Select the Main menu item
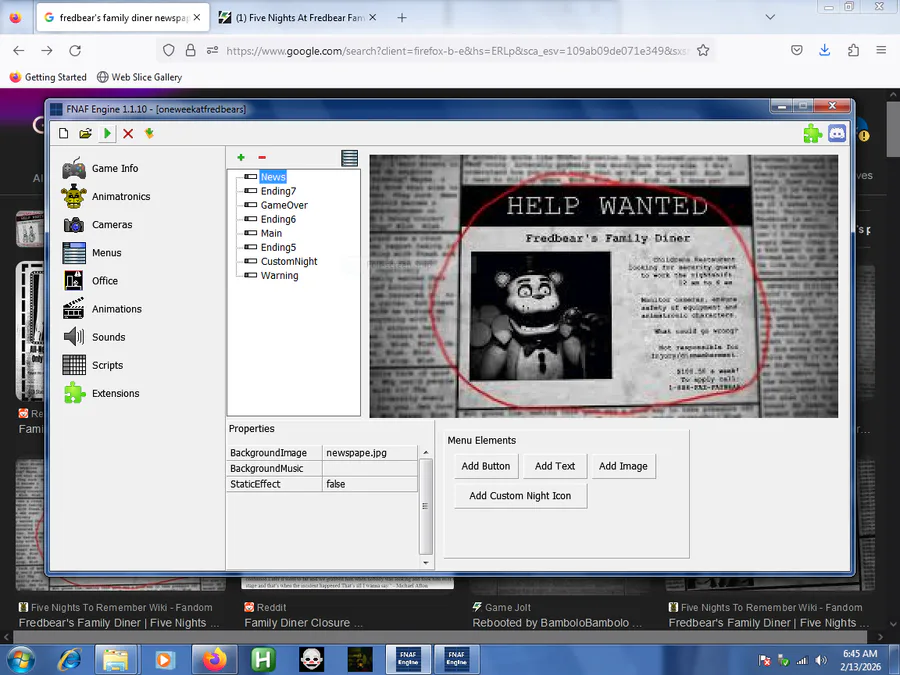 (x=271, y=233)
